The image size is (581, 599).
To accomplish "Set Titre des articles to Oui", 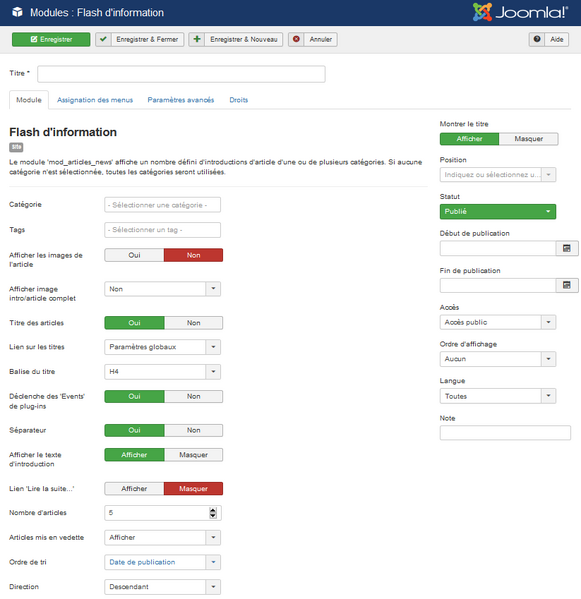I will pyautogui.click(x=134, y=323).
